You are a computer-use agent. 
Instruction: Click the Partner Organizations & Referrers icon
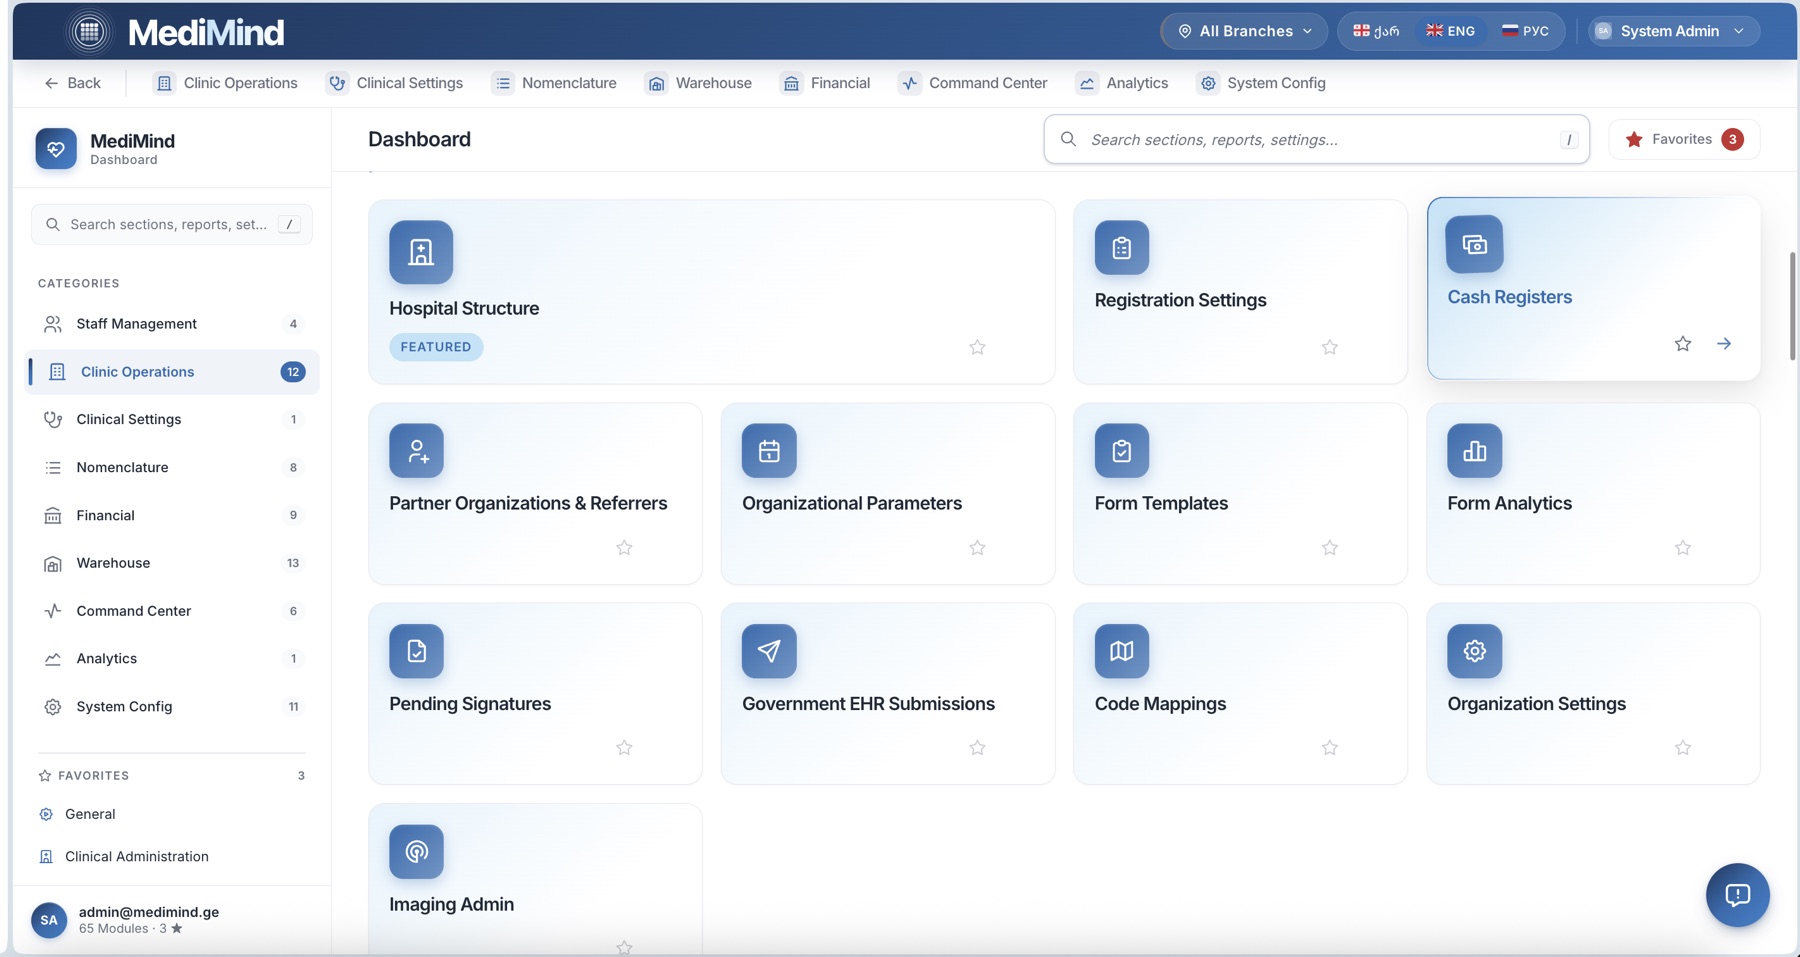click(416, 451)
